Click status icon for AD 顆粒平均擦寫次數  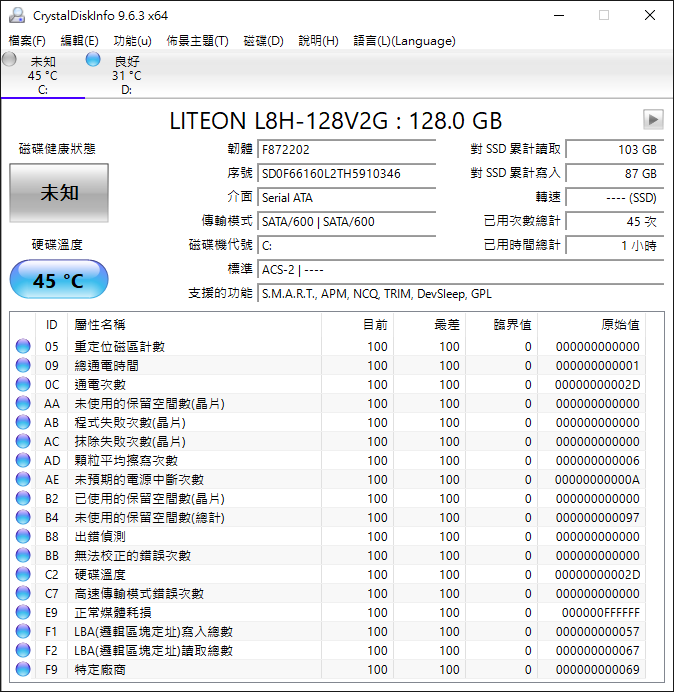tap(23, 460)
